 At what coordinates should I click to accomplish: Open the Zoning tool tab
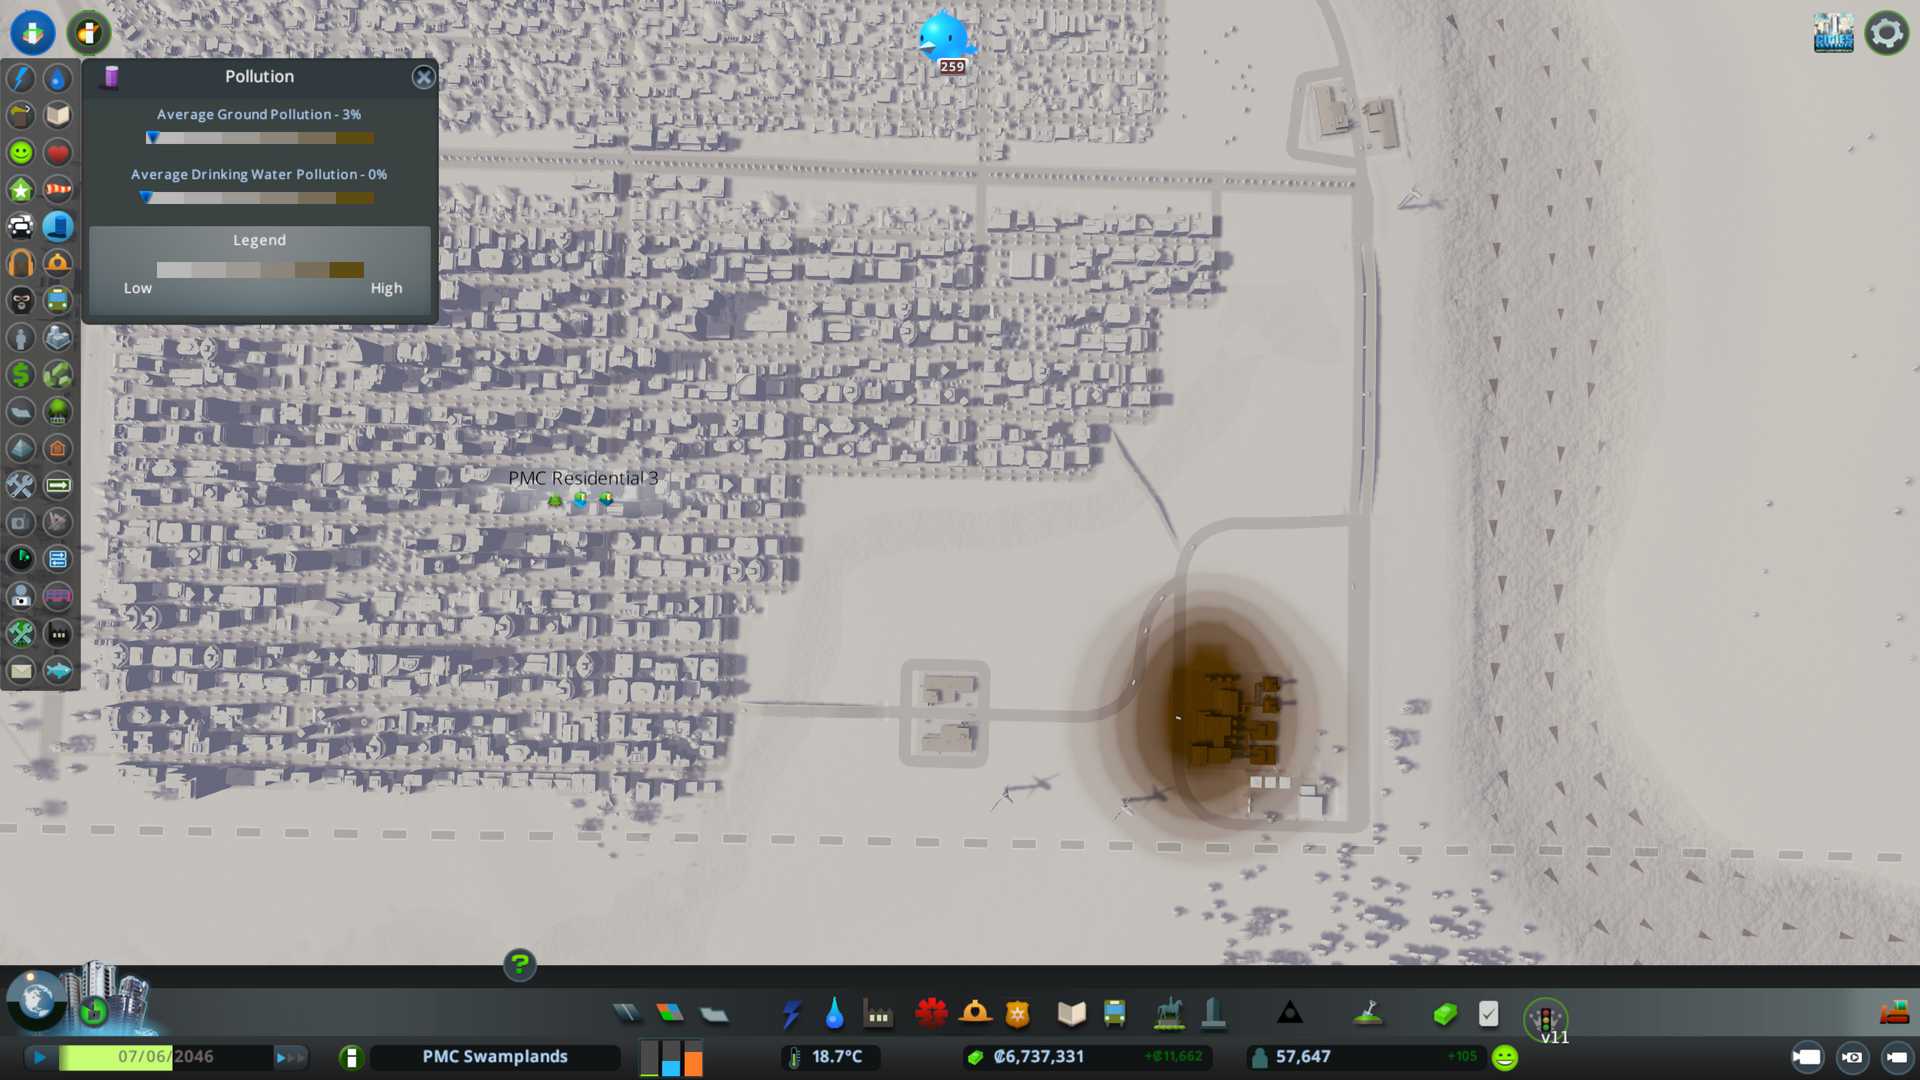coord(670,1014)
